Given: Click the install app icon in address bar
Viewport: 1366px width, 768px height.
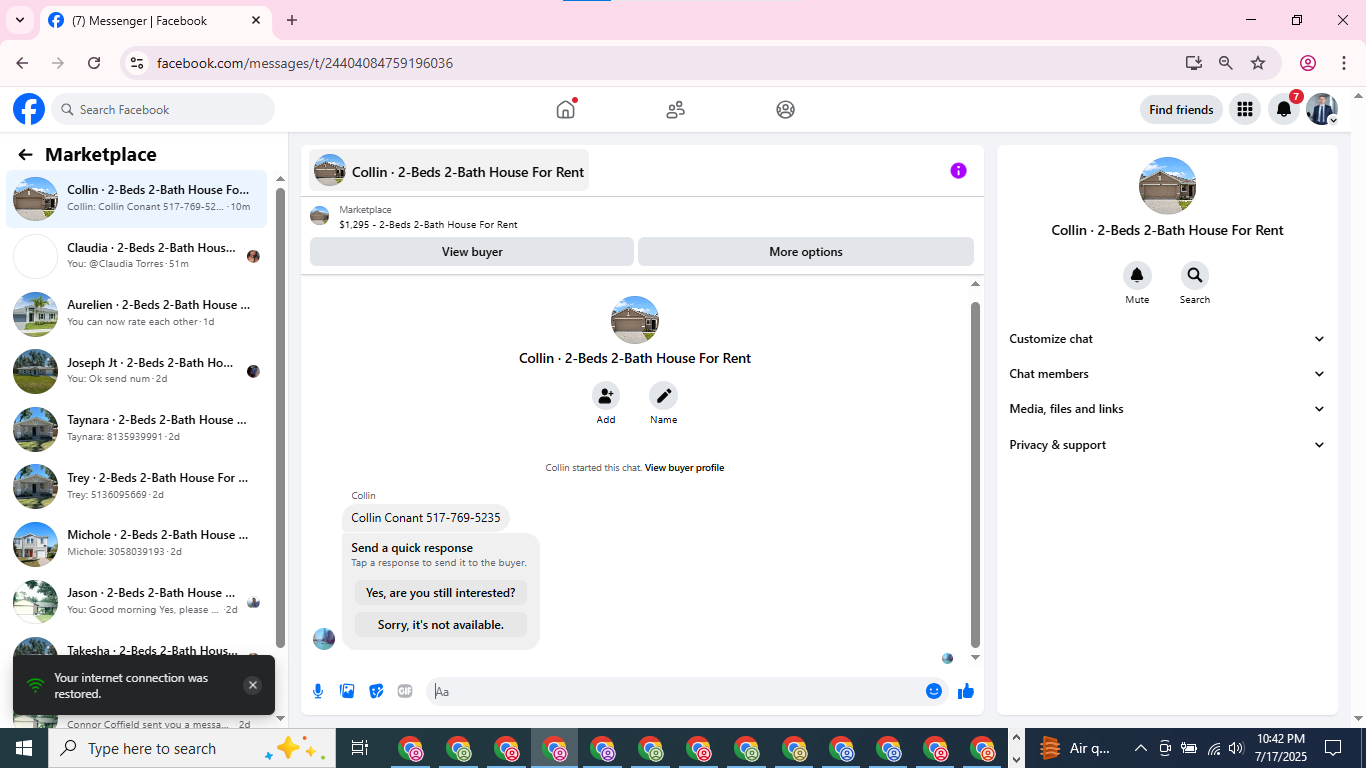Looking at the screenshot, I should click(x=1194, y=63).
